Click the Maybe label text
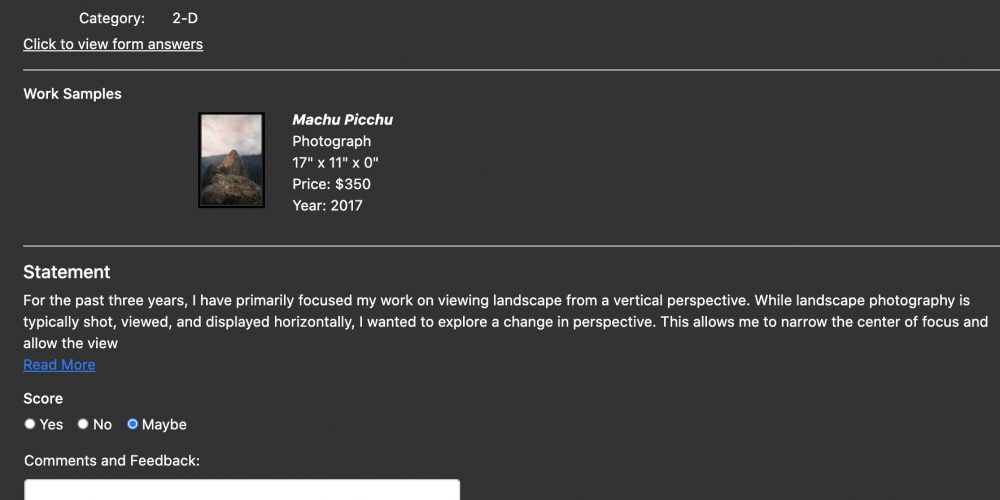The image size is (1000, 500). [164, 425]
